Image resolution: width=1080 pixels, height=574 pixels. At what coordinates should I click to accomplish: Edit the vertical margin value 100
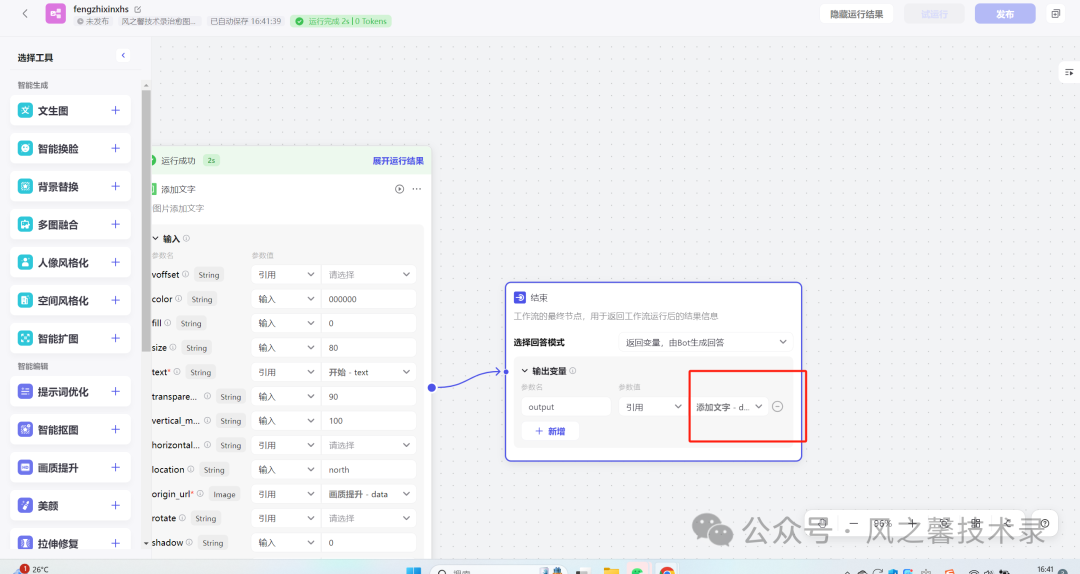click(368, 421)
